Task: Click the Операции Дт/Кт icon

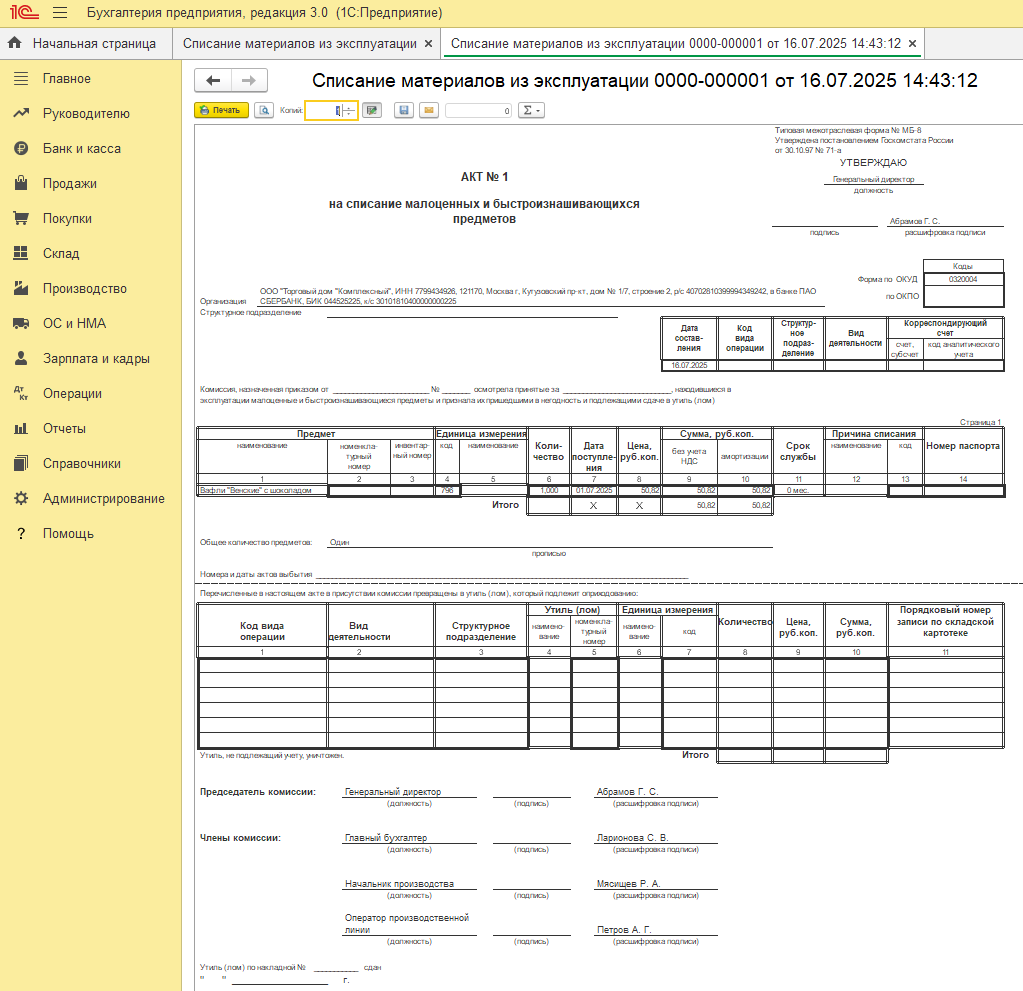Action: (21, 393)
